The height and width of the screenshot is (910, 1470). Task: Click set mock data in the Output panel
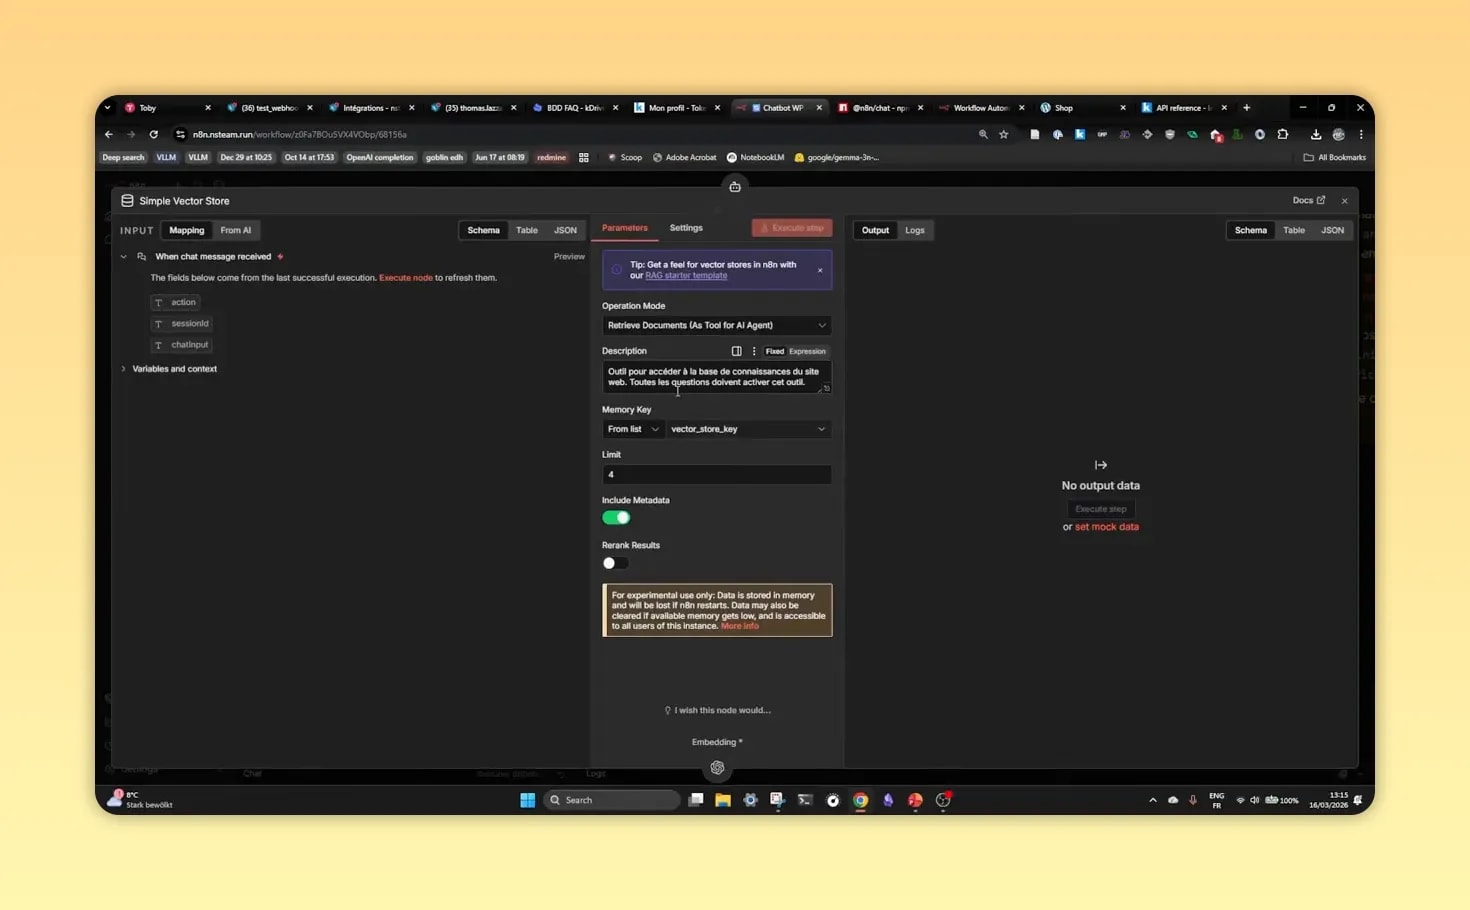tap(1107, 526)
